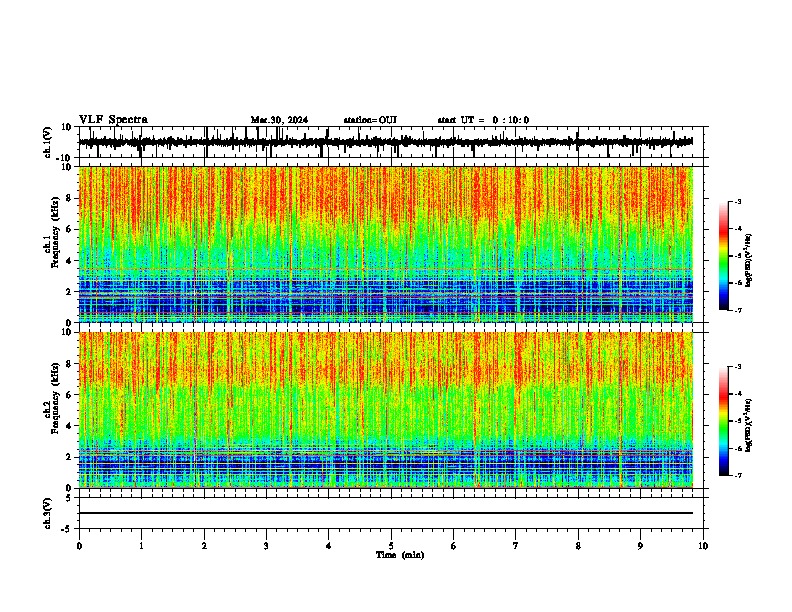The width and height of the screenshot is (792, 612).
Task: Click the ch.1 voltage waveform trace
Action: 386,142
